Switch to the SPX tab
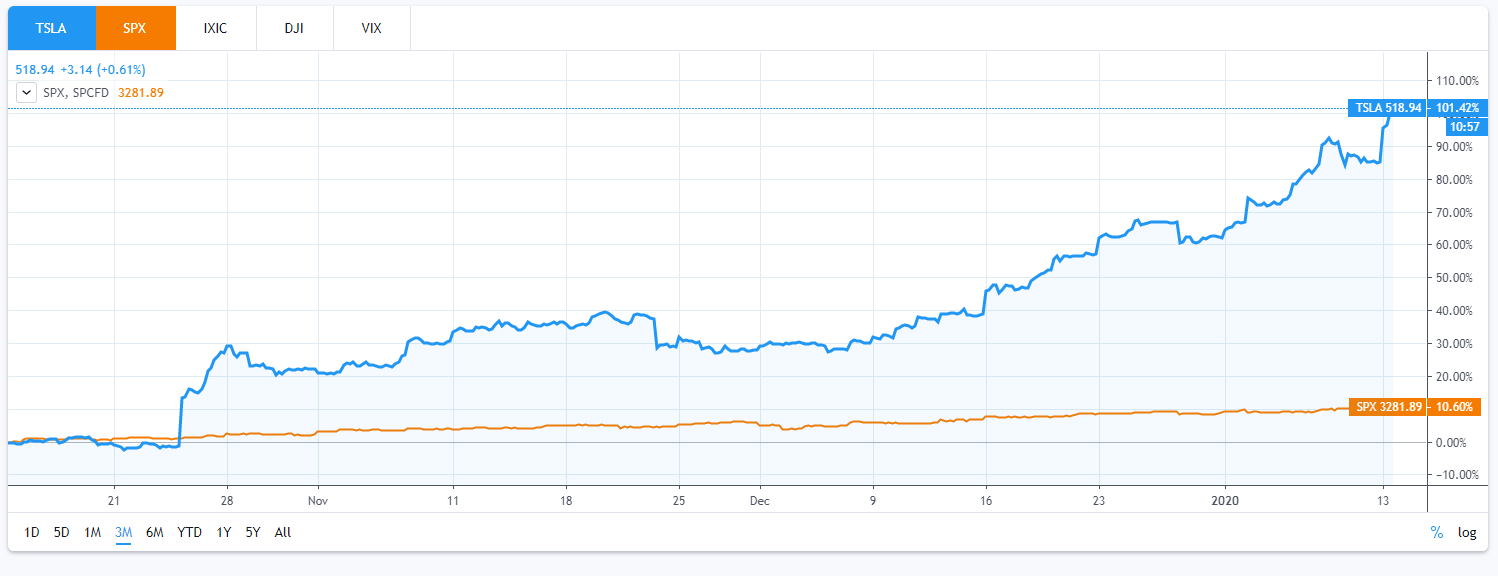 [x=135, y=28]
